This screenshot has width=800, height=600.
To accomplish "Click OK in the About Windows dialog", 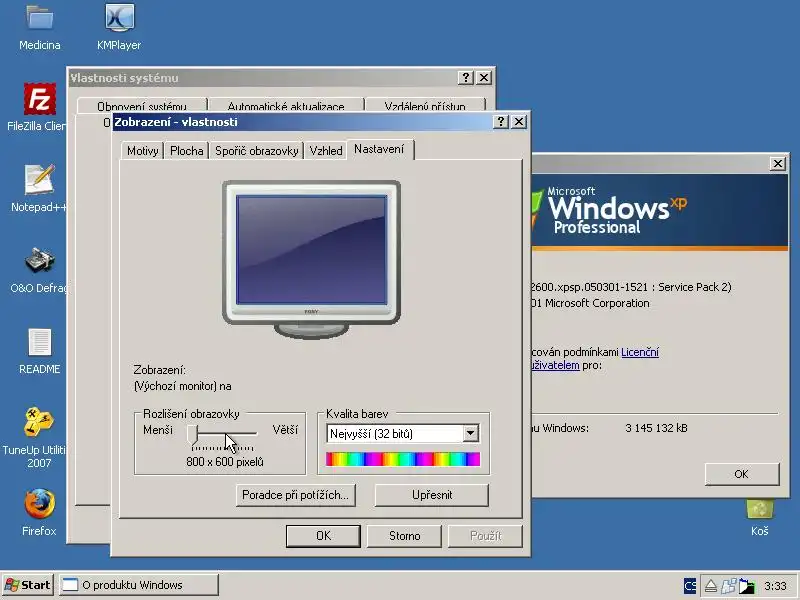I will pos(742,474).
